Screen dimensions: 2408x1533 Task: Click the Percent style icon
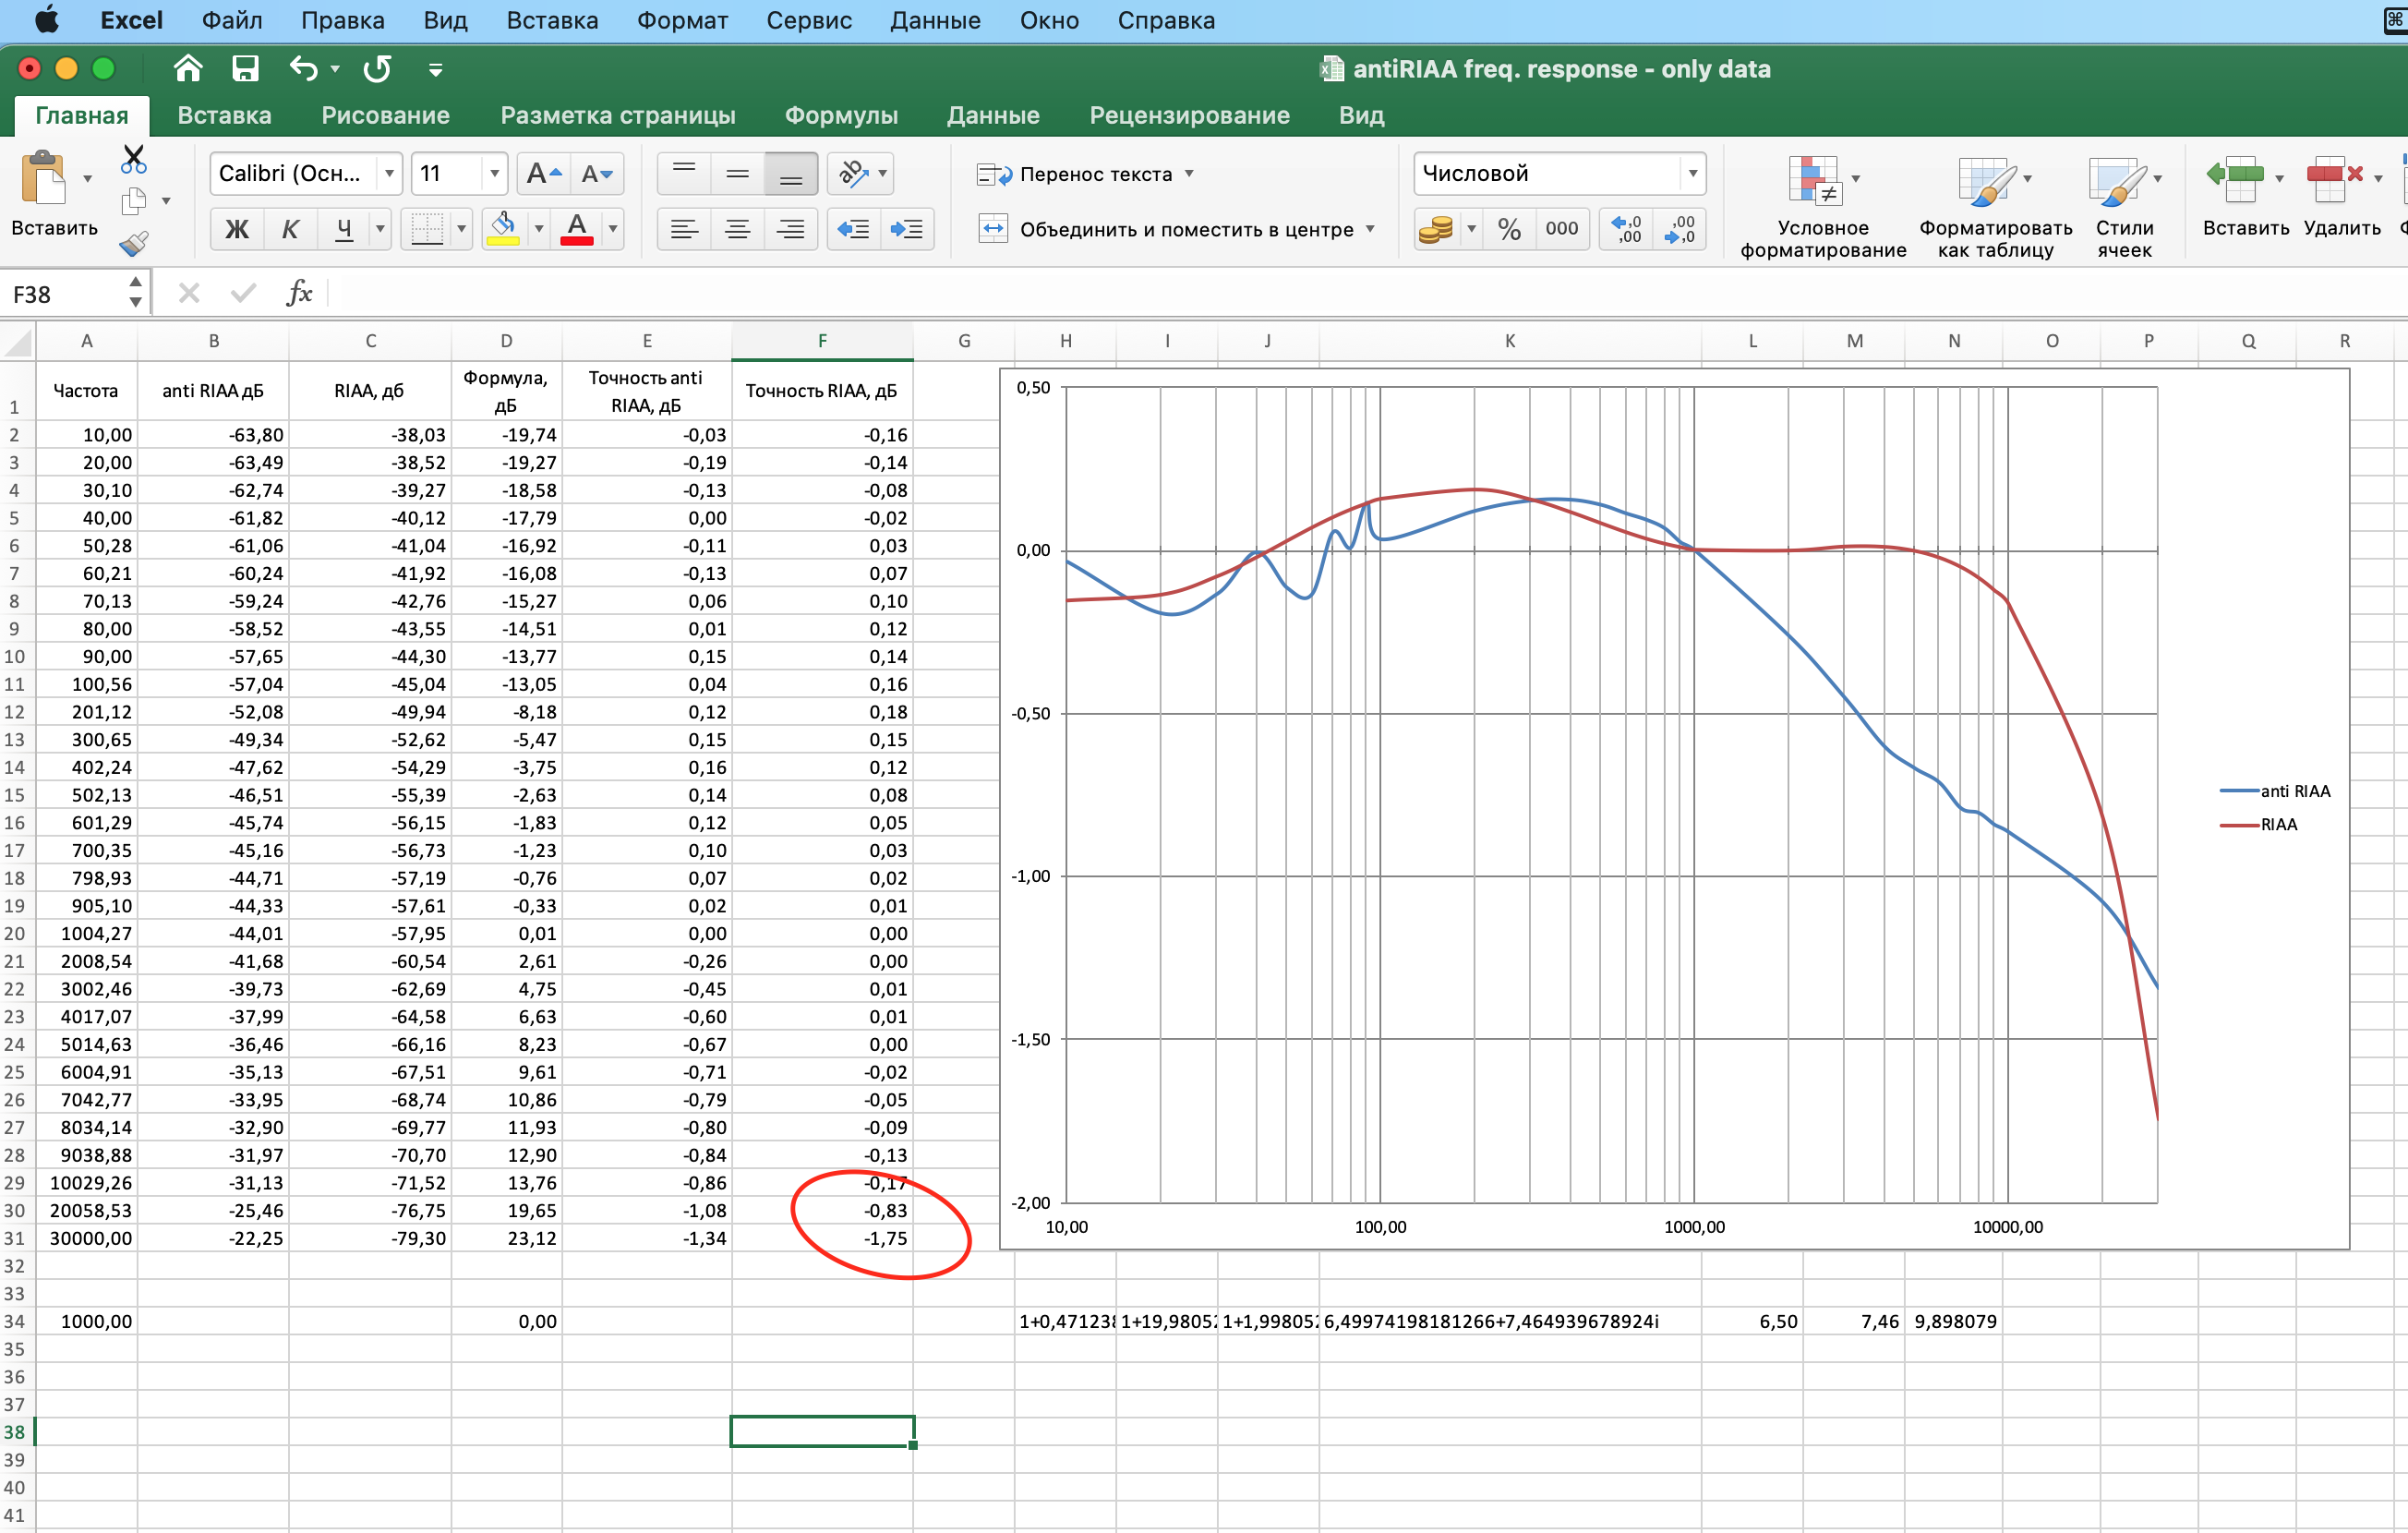pyautogui.click(x=1509, y=229)
